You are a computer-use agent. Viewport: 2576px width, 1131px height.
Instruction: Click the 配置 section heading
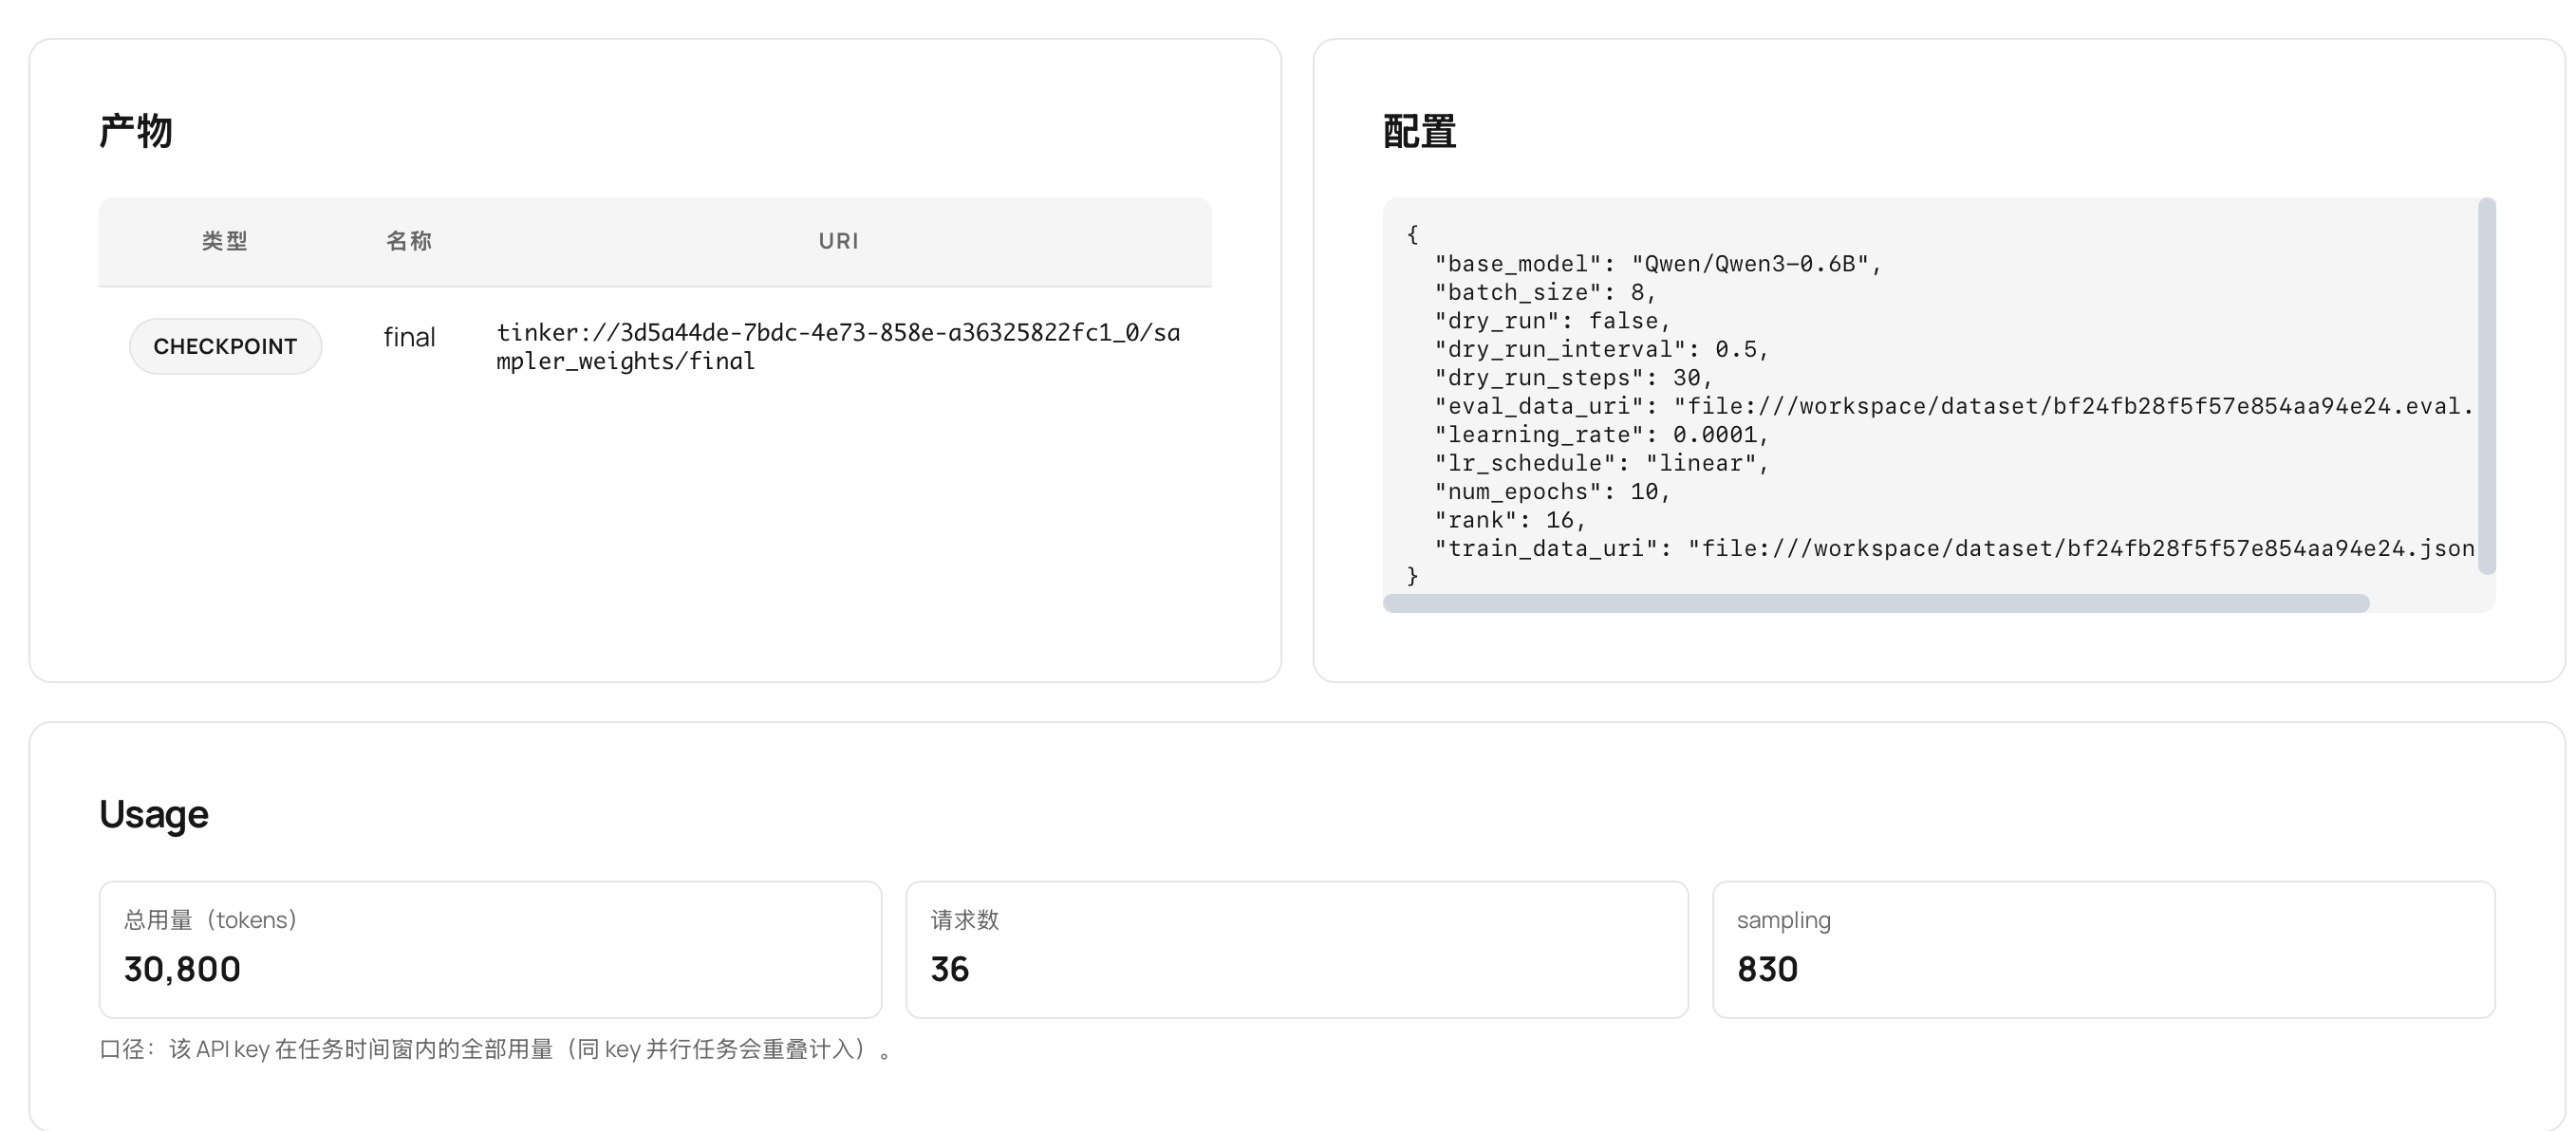1420,131
